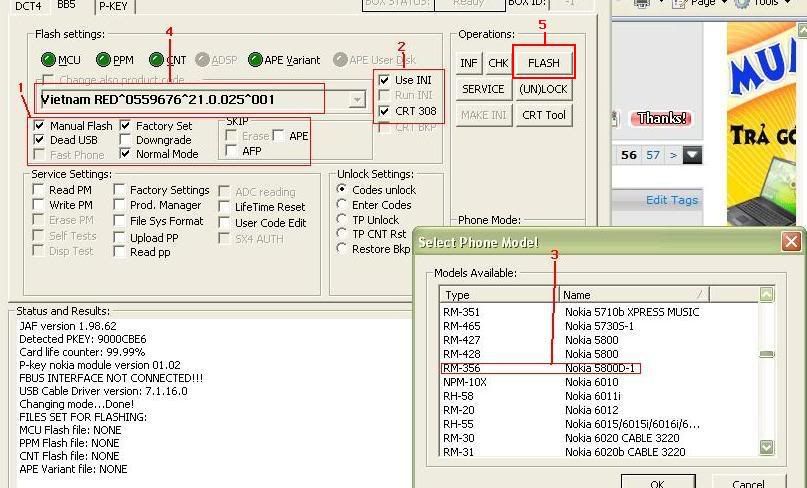
Task: Open the Edit Tags link in the browser
Action: click(672, 200)
